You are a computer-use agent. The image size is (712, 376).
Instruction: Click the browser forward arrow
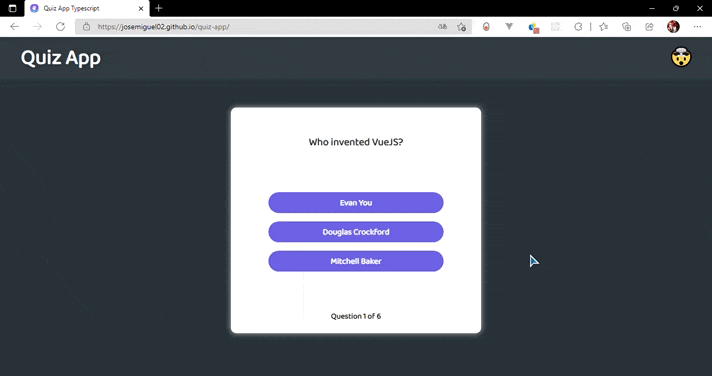coord(38,27)
